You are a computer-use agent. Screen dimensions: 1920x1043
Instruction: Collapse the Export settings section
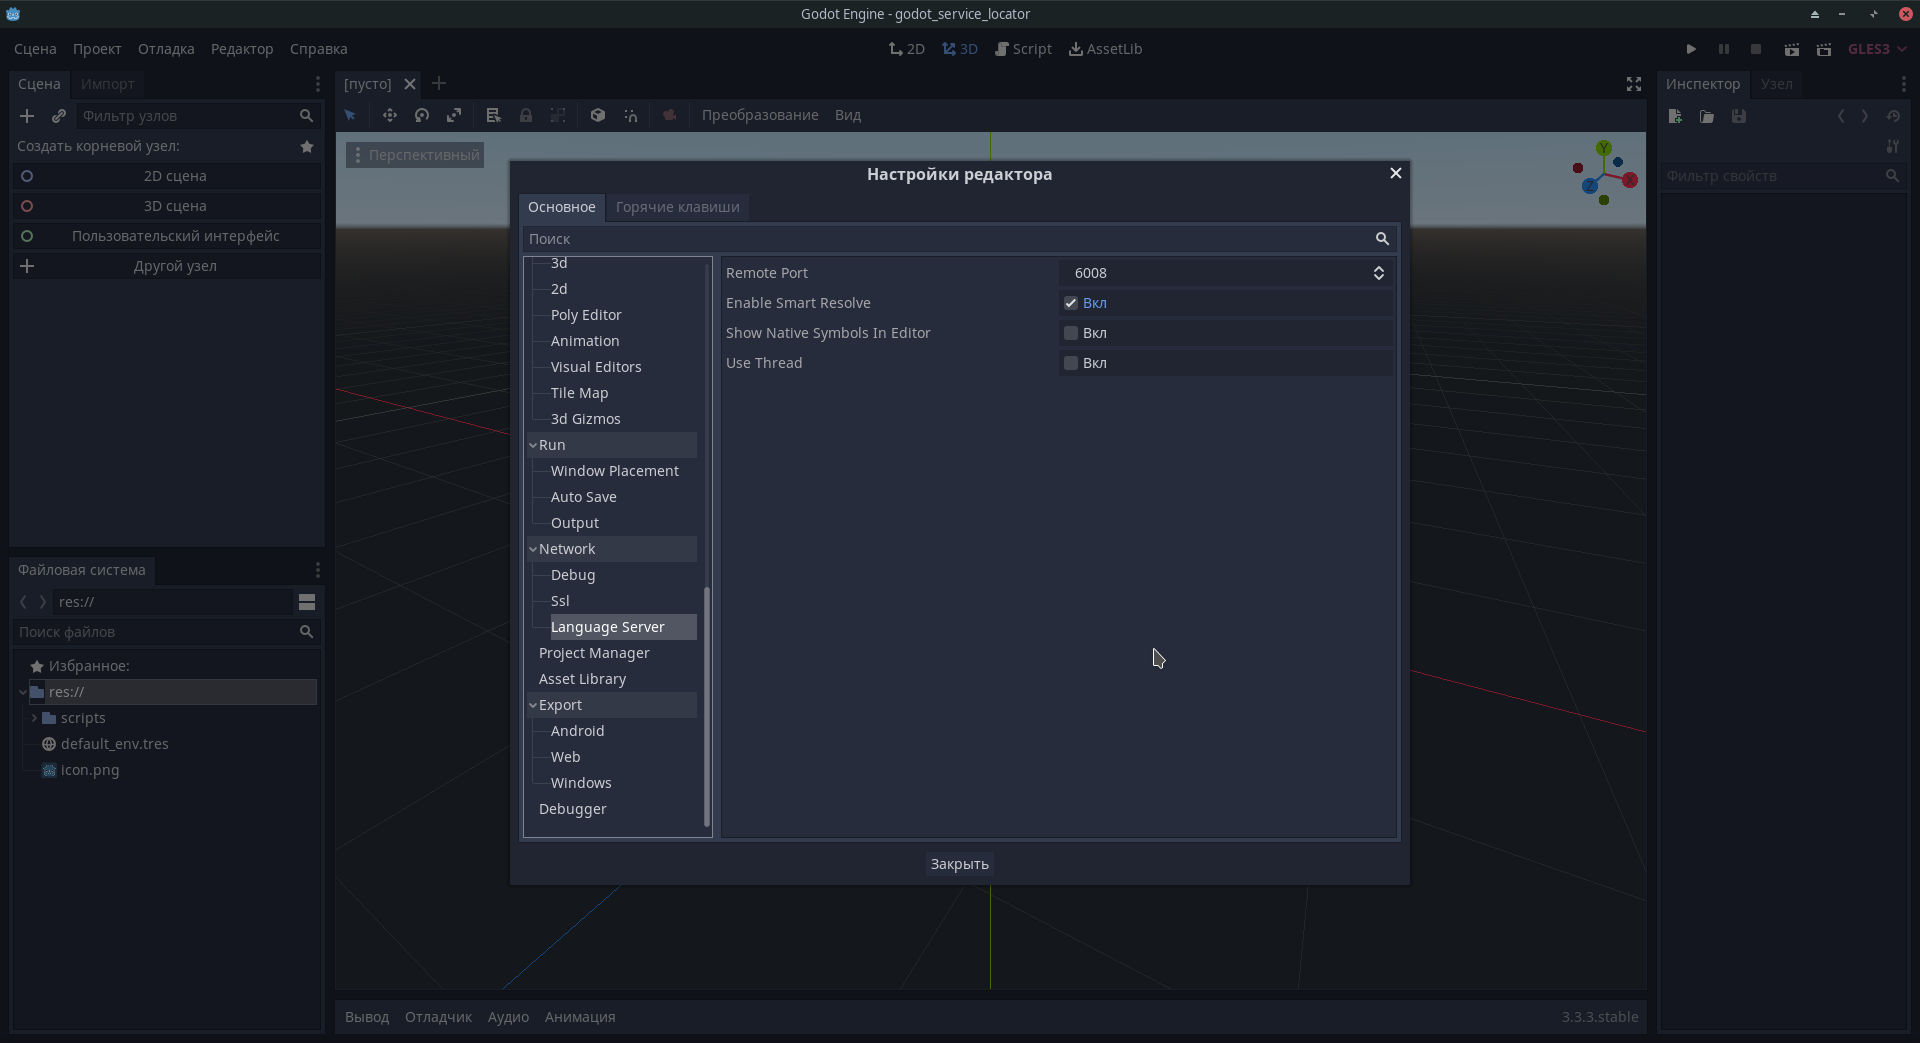534,705
